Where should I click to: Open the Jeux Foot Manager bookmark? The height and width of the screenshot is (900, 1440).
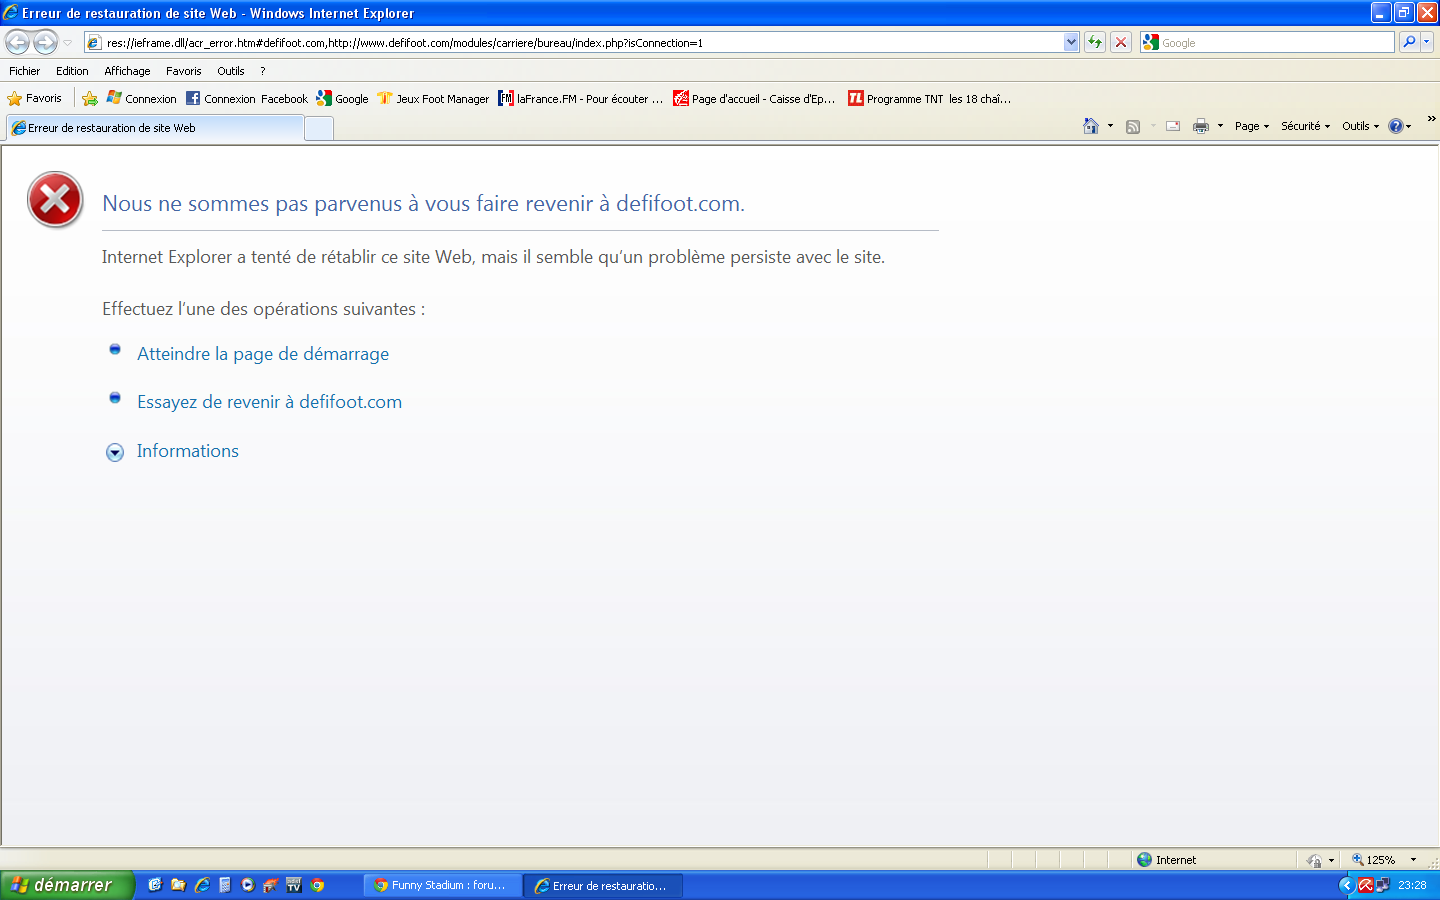433,98
